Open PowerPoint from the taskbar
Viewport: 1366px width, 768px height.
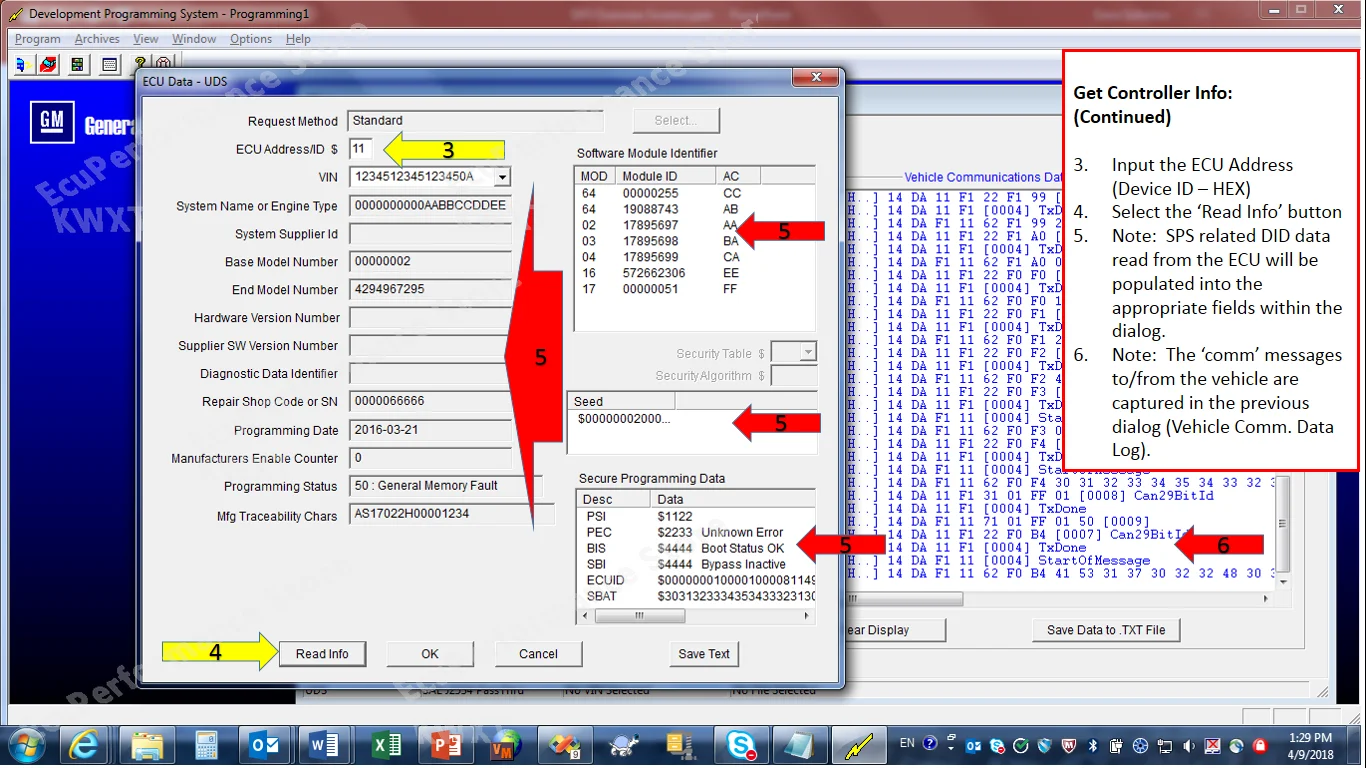click(444, 746)
